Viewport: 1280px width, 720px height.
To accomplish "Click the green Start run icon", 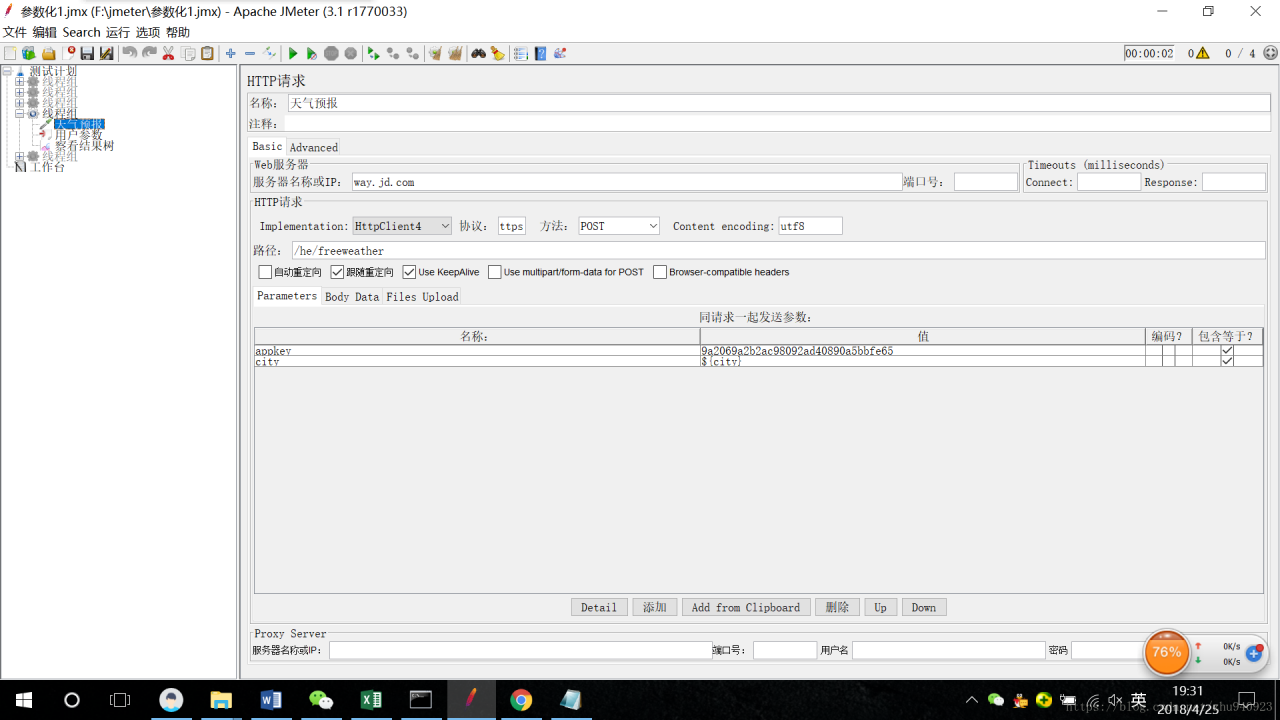I will (293, 54).
